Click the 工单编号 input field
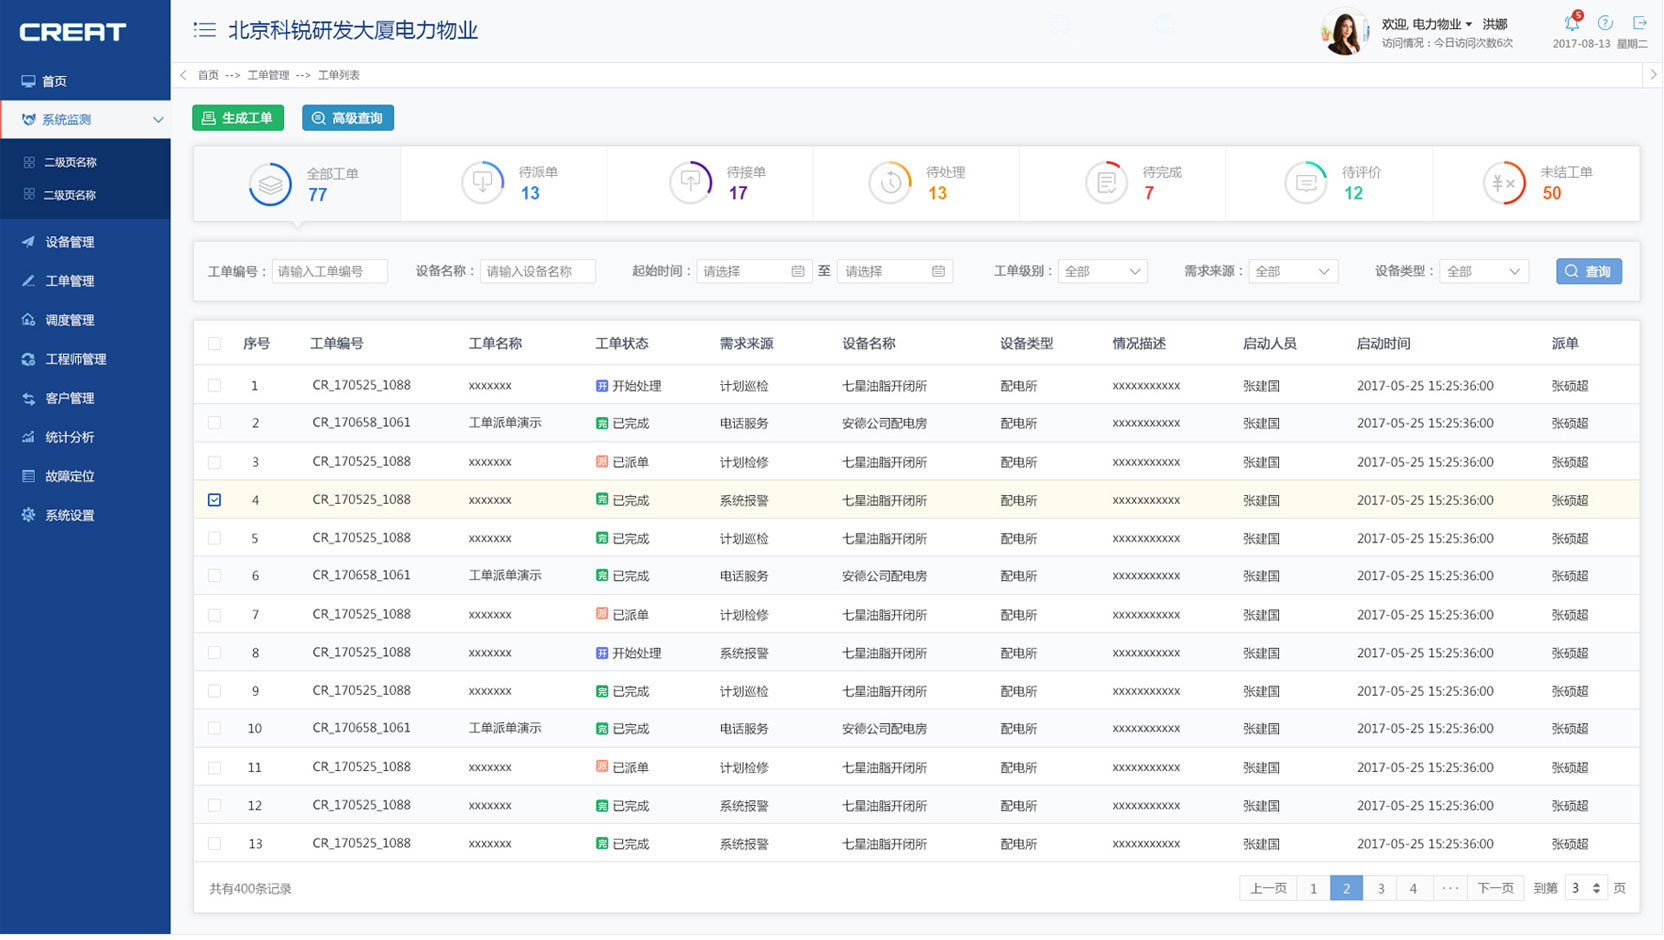 click(329, 271)
